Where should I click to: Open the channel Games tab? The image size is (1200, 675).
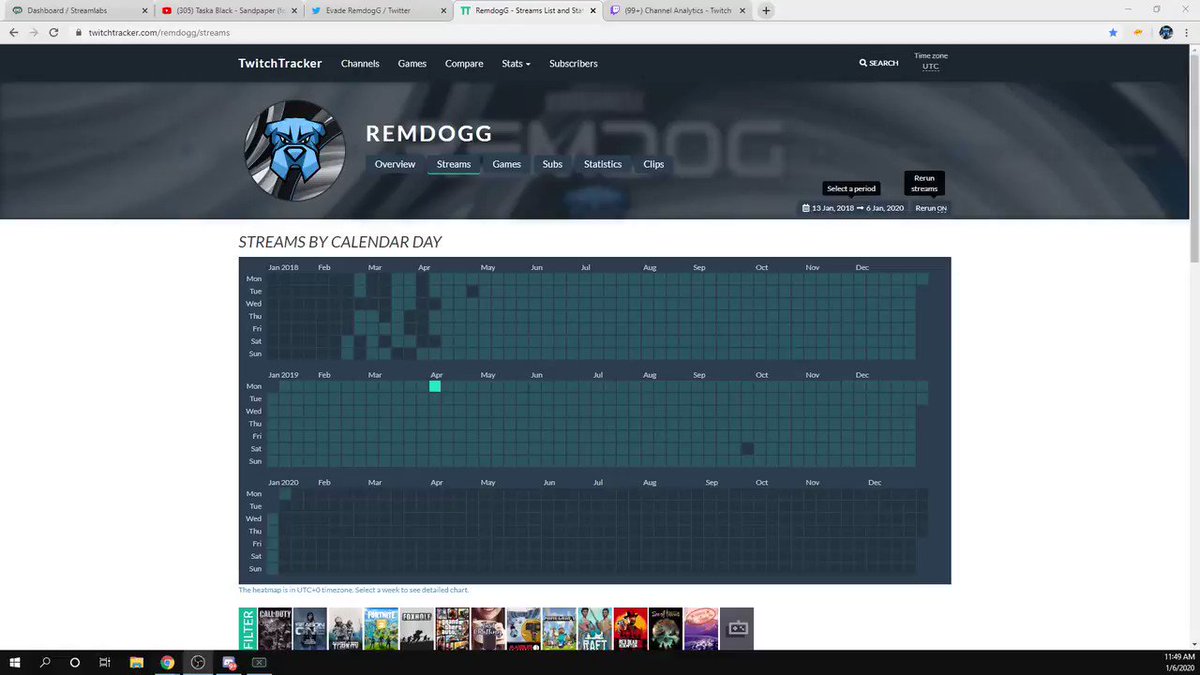pos(507,164)
